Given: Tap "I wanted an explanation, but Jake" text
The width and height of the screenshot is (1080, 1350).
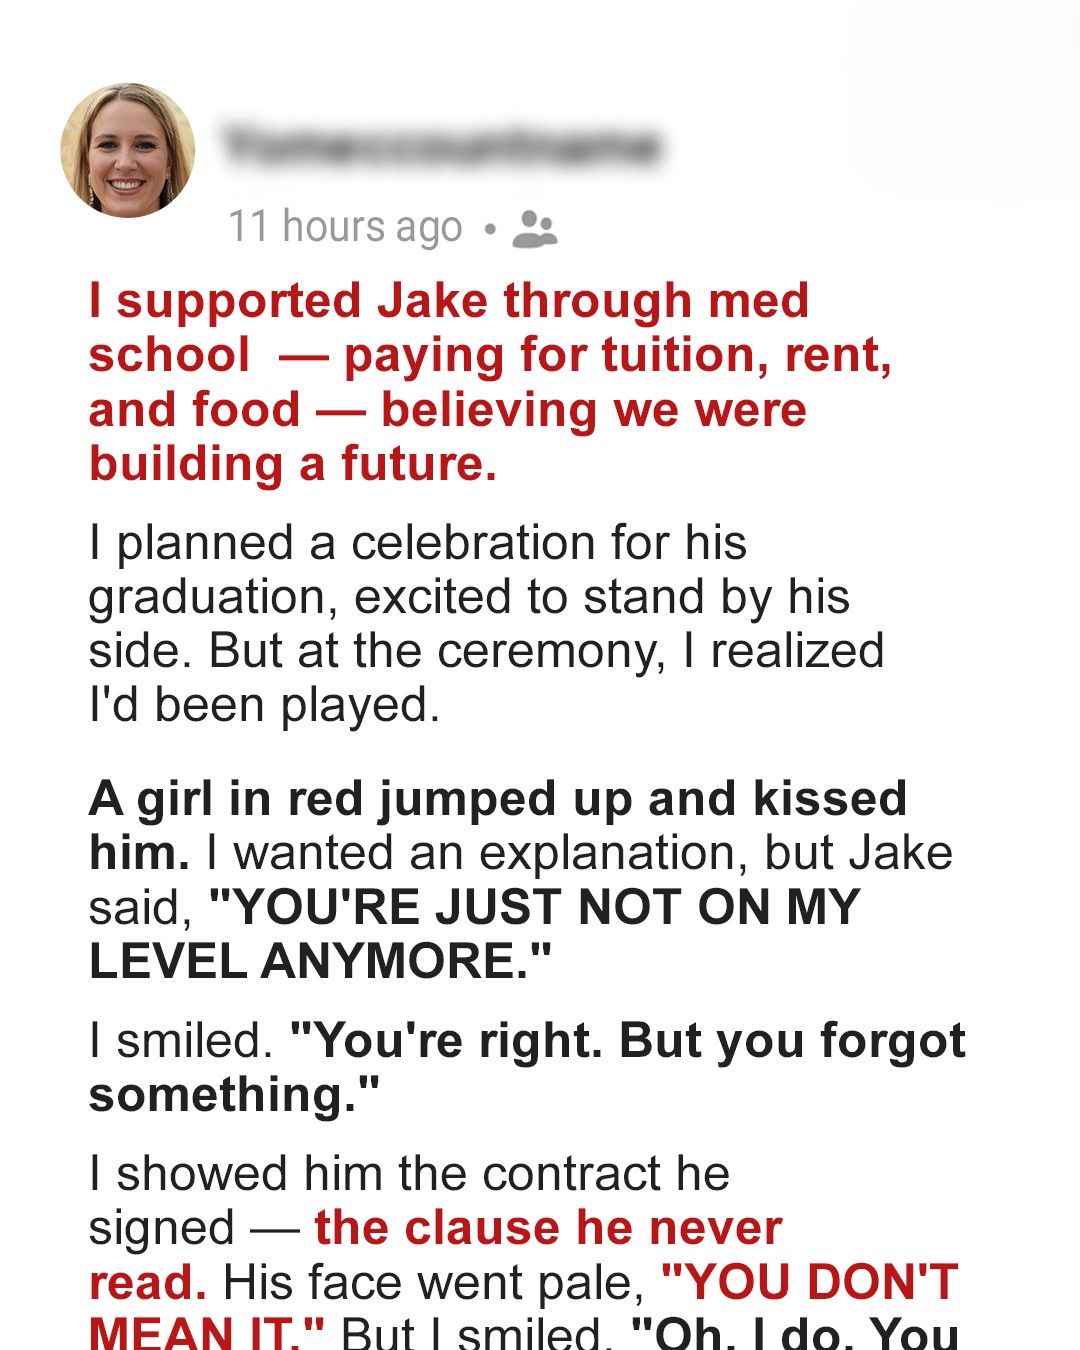Looking at the screenshot, I should pos(579,853).
